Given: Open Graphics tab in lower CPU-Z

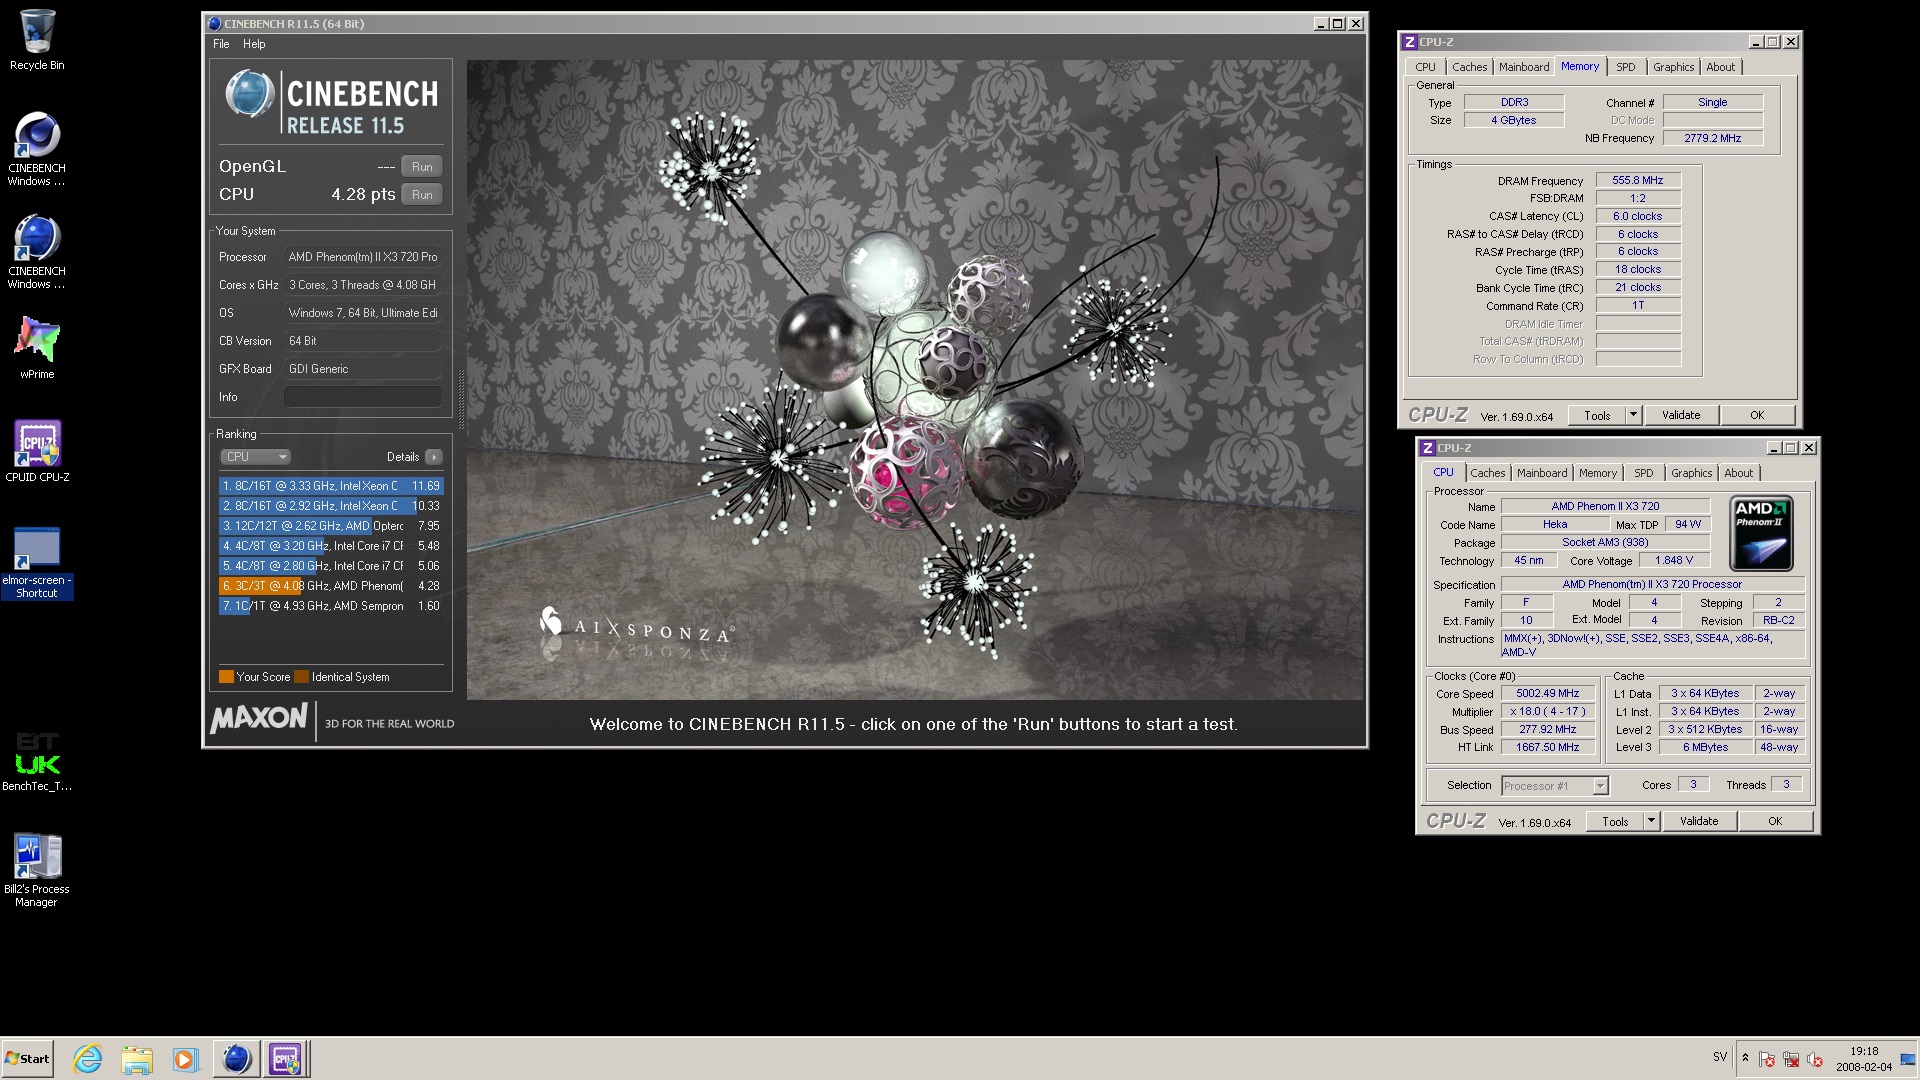Looking at the screenshot, I should click(1691, 473).
